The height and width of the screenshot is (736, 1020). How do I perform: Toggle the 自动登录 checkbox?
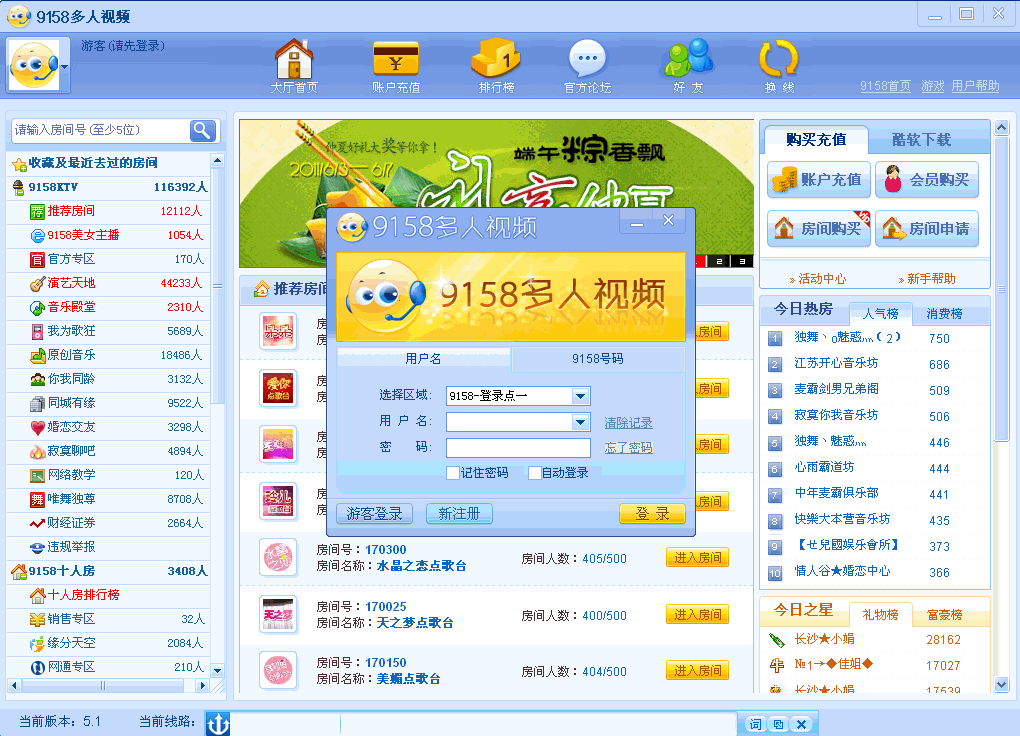535,473
